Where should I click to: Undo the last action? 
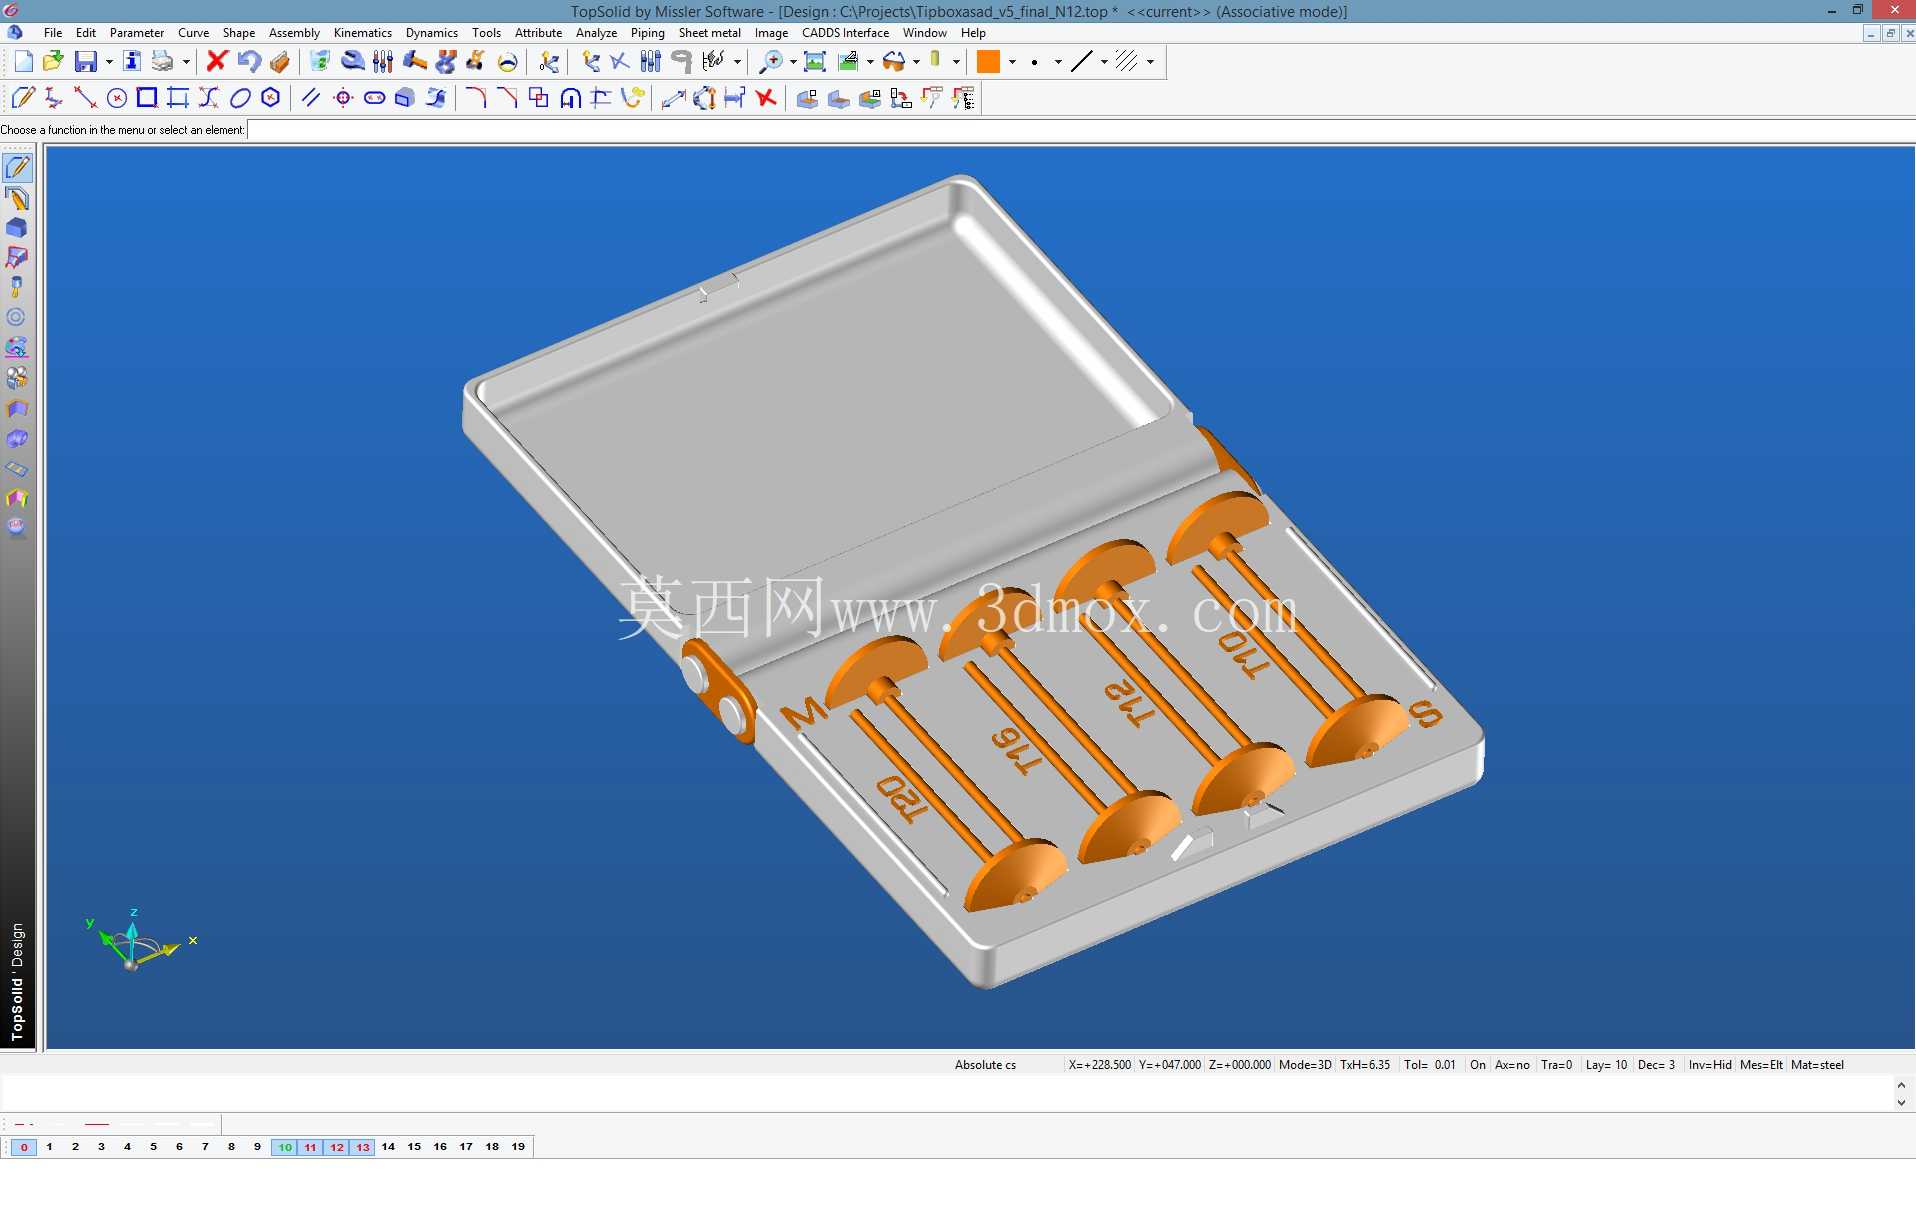(x=248, y=62)
